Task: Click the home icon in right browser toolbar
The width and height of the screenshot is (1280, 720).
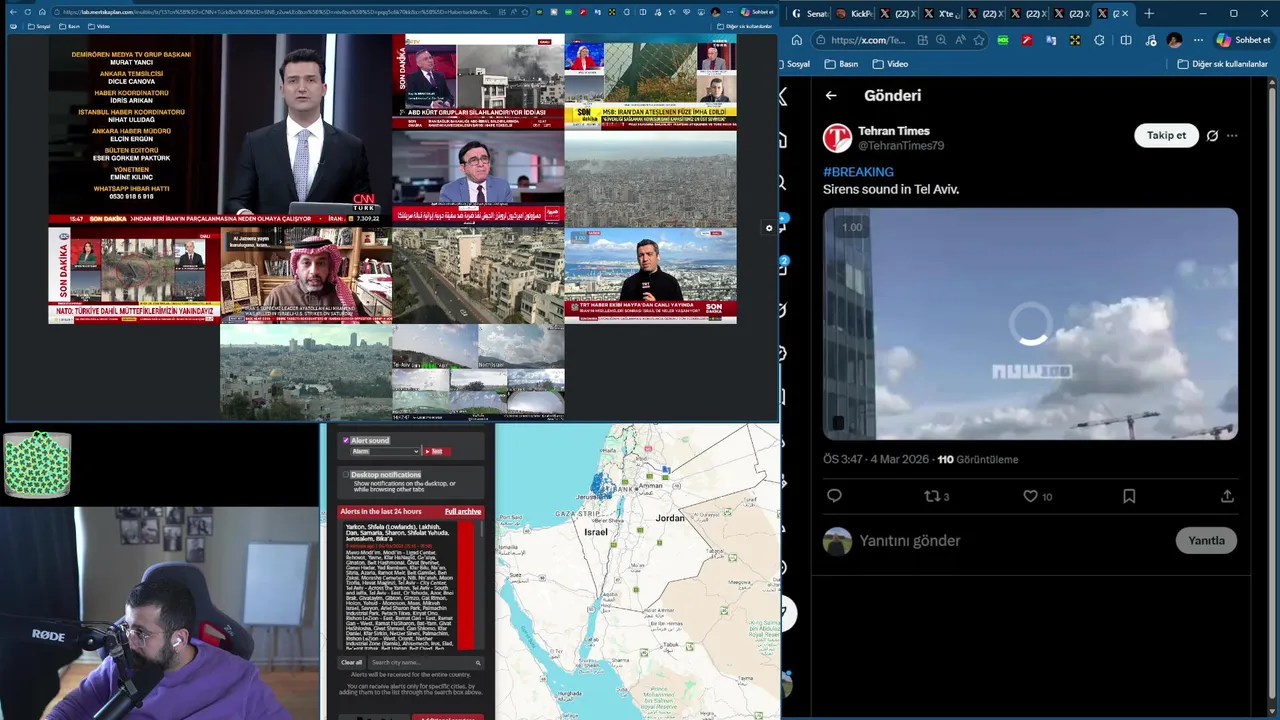Action: (796, 40)
